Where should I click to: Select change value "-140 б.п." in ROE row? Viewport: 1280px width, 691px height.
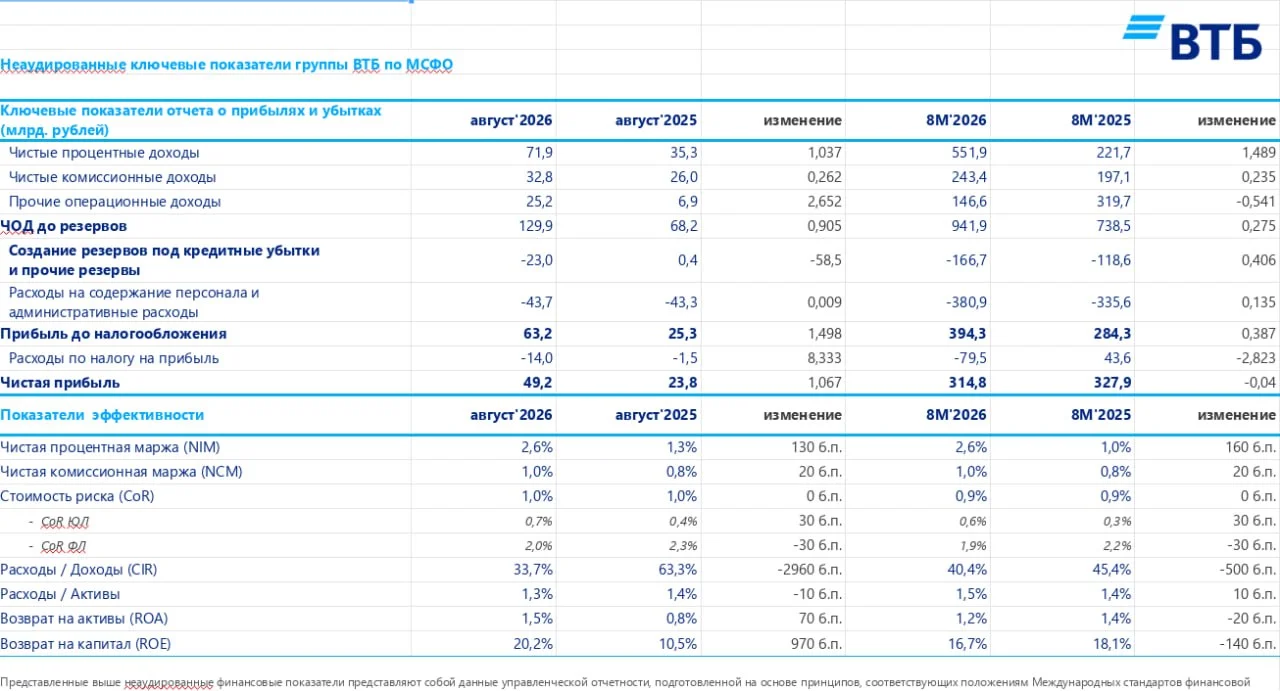1248,643
